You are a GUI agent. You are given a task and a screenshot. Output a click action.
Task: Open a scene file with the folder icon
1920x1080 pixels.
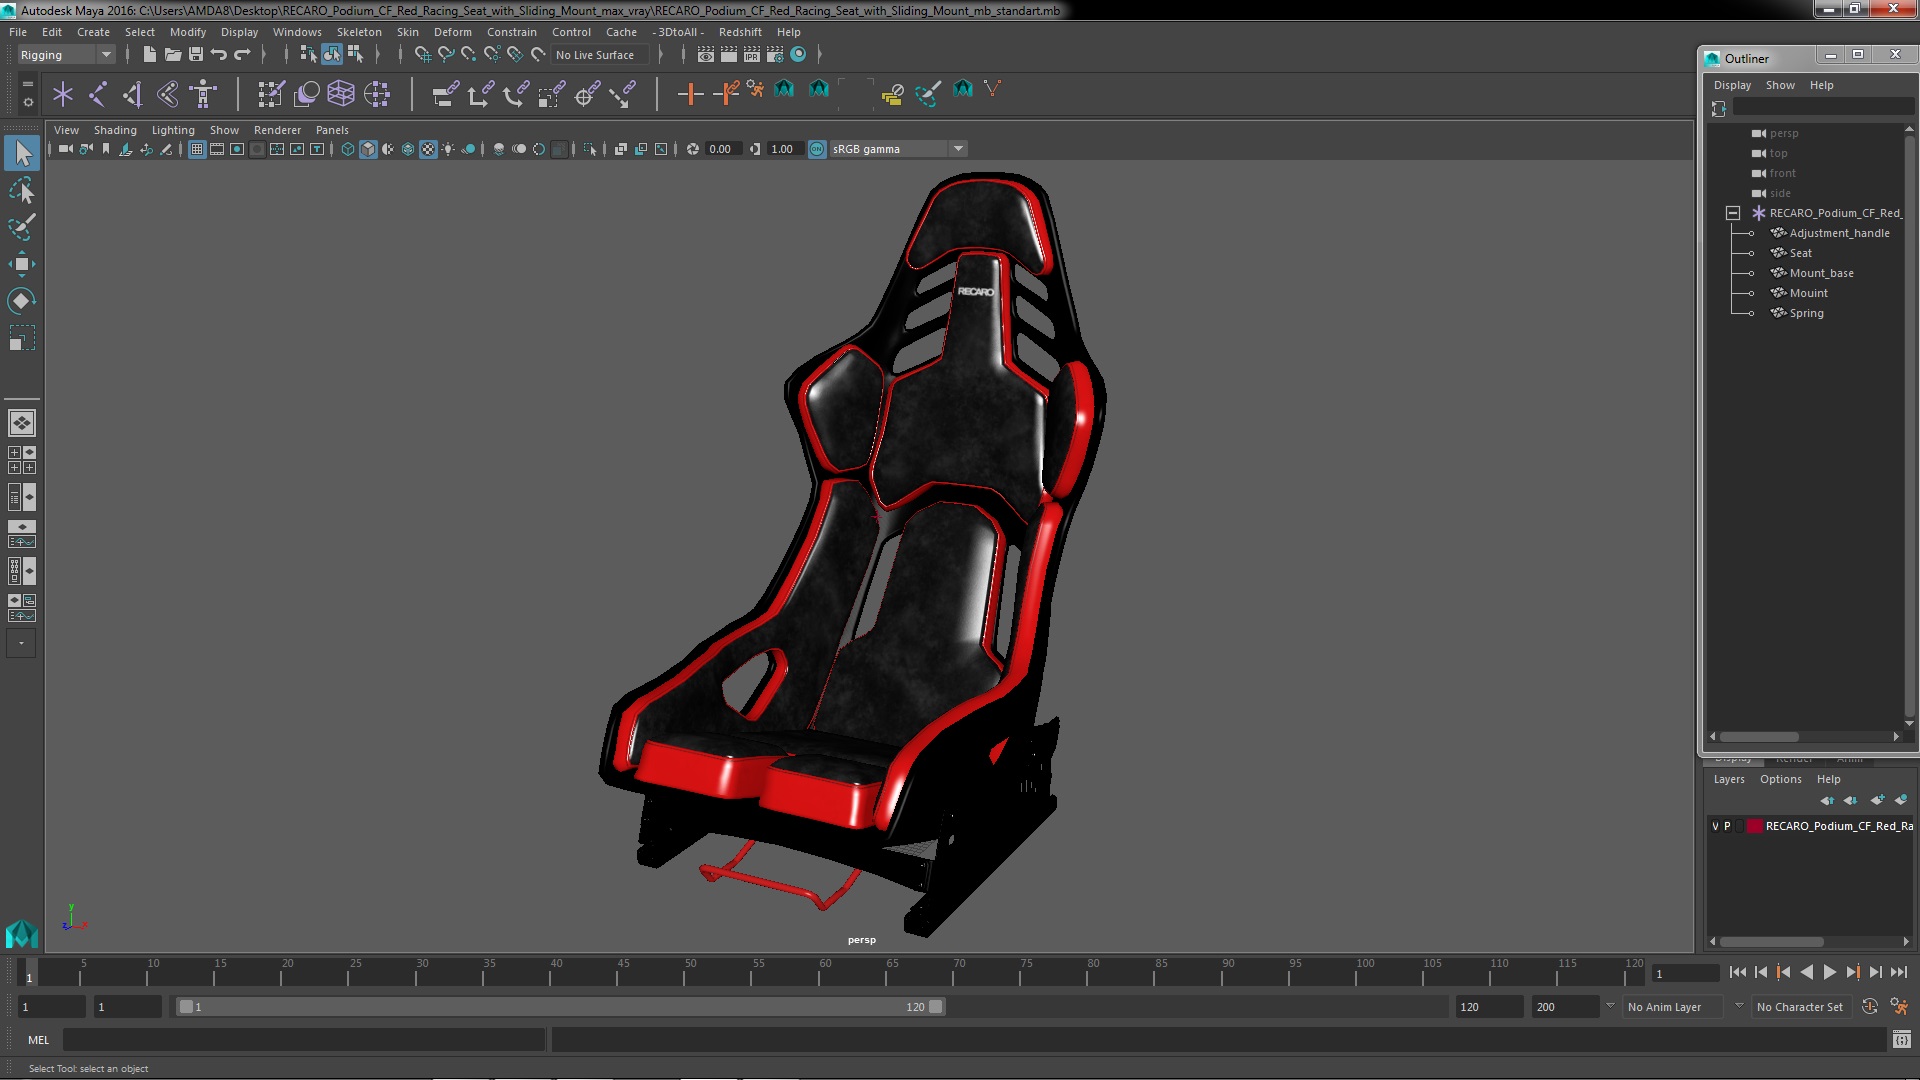(172, 54)
